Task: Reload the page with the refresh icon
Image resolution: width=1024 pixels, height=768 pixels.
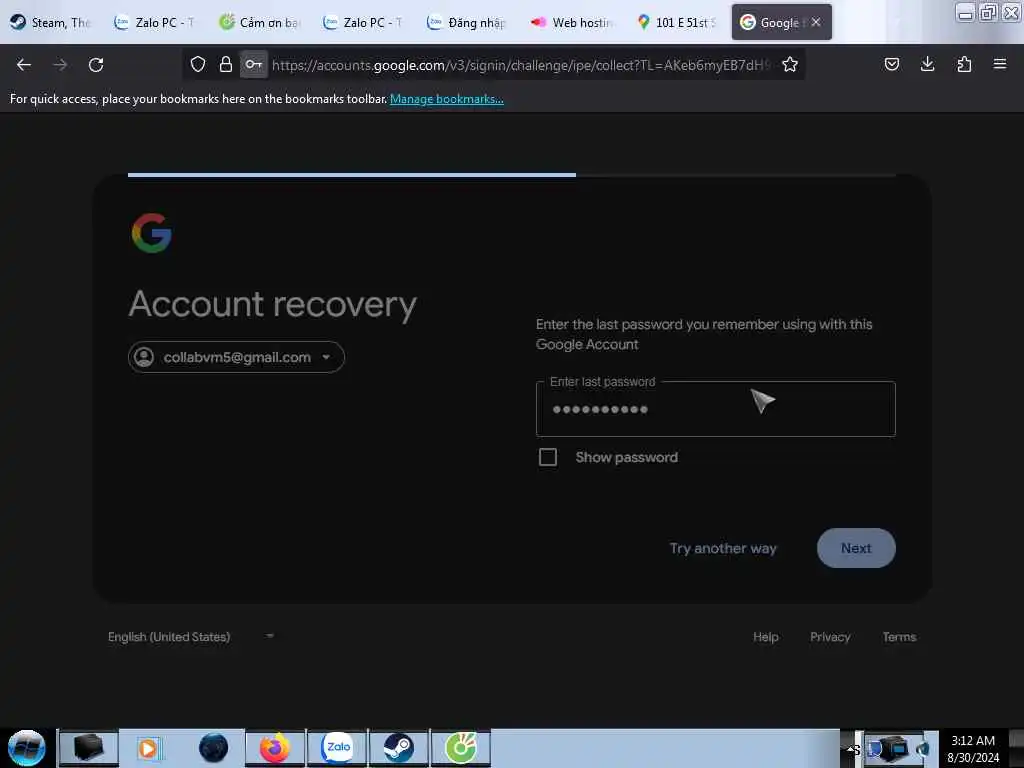Action: point(96,65)
